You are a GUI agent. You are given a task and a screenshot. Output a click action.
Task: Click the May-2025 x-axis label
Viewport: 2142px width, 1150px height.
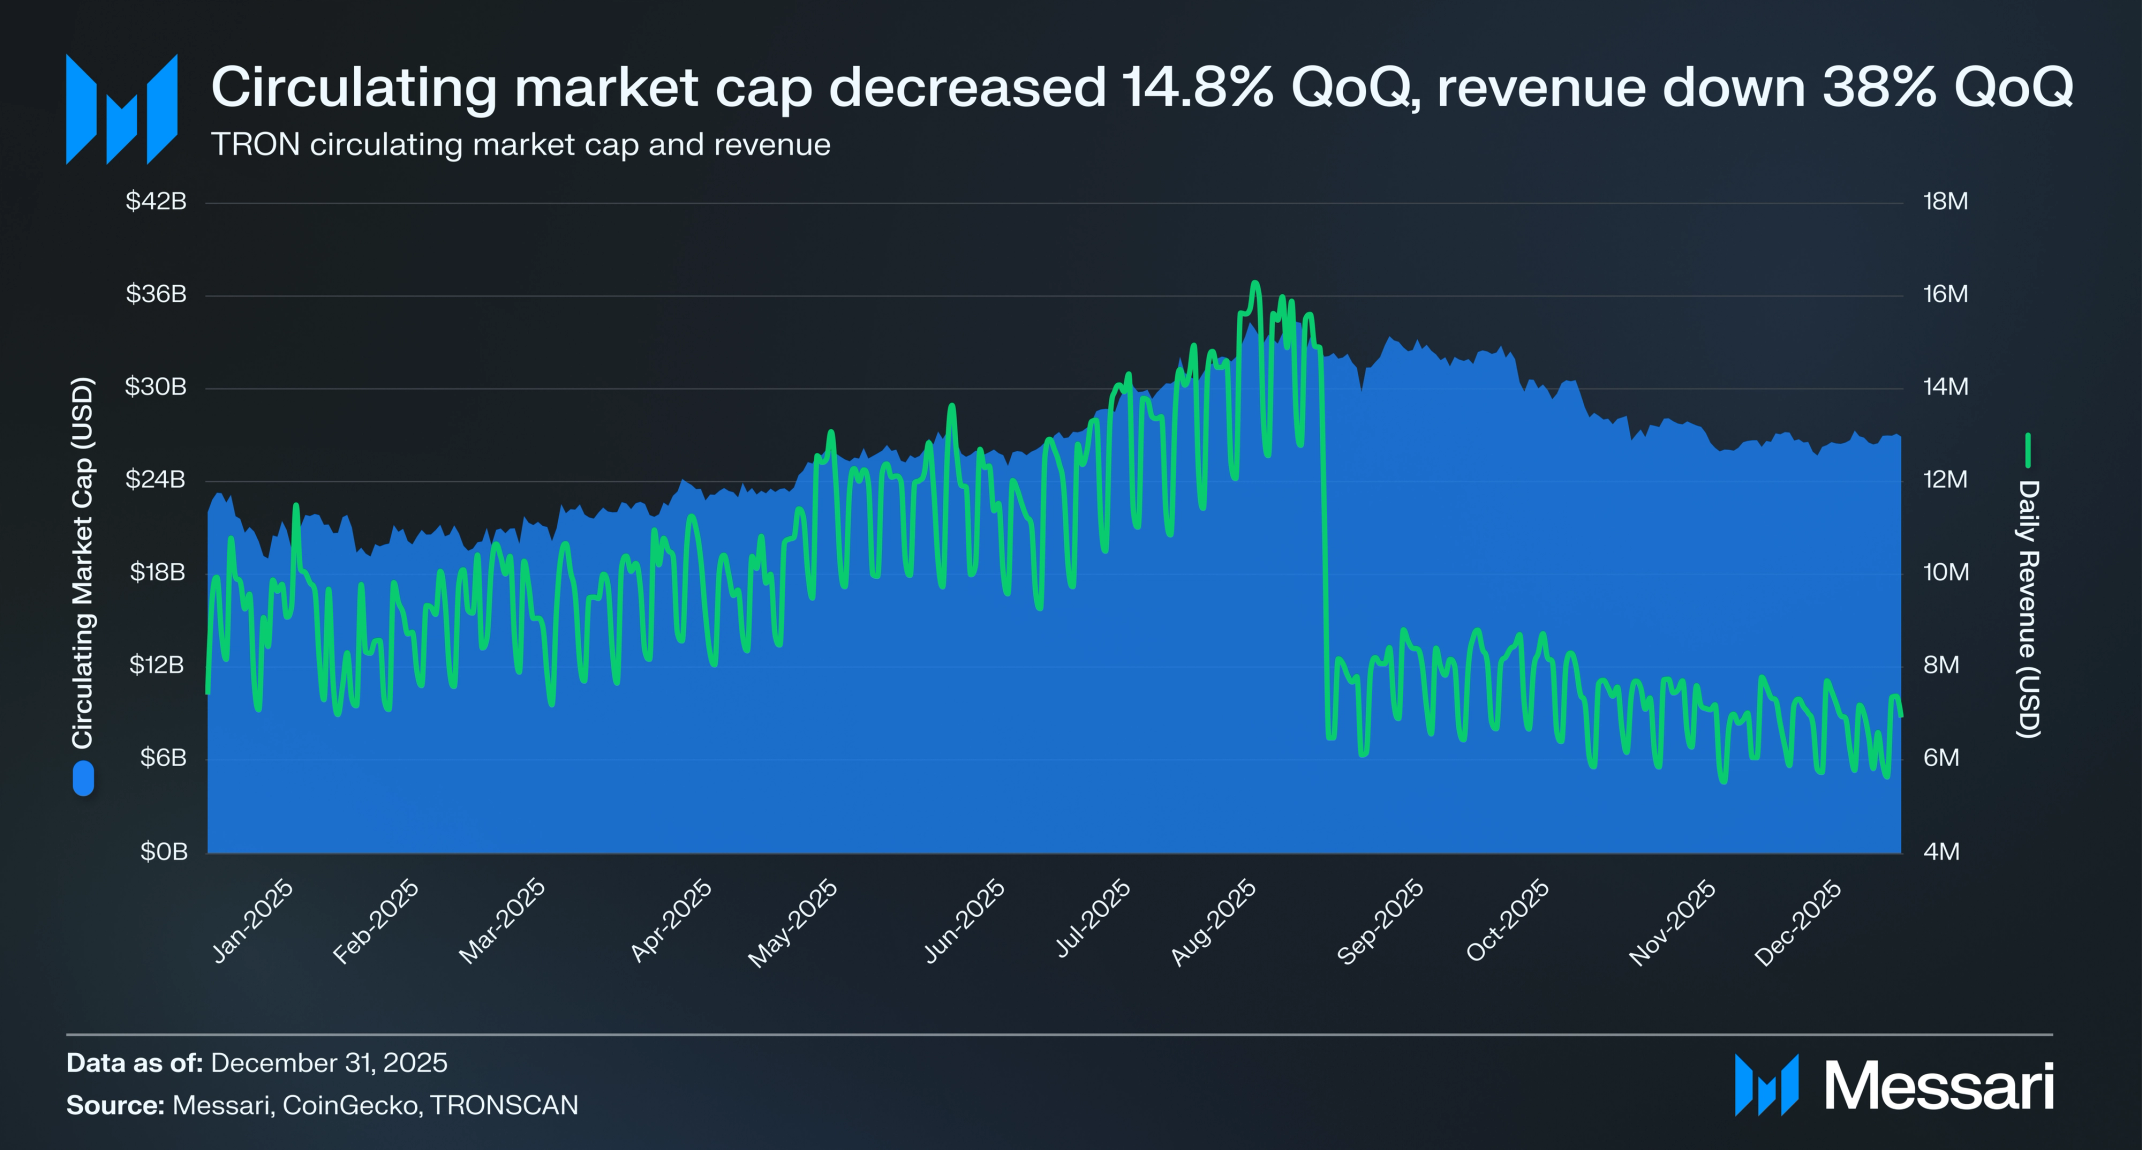coord(793,923)
